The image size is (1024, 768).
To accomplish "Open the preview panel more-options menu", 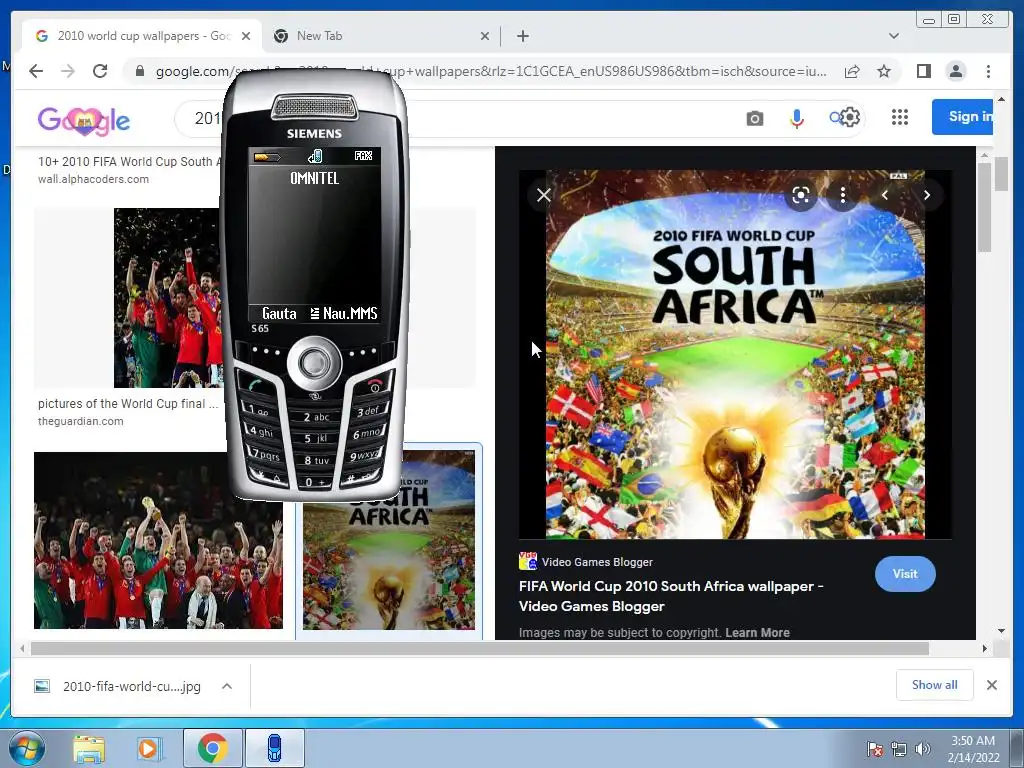I will pos(842,195).
